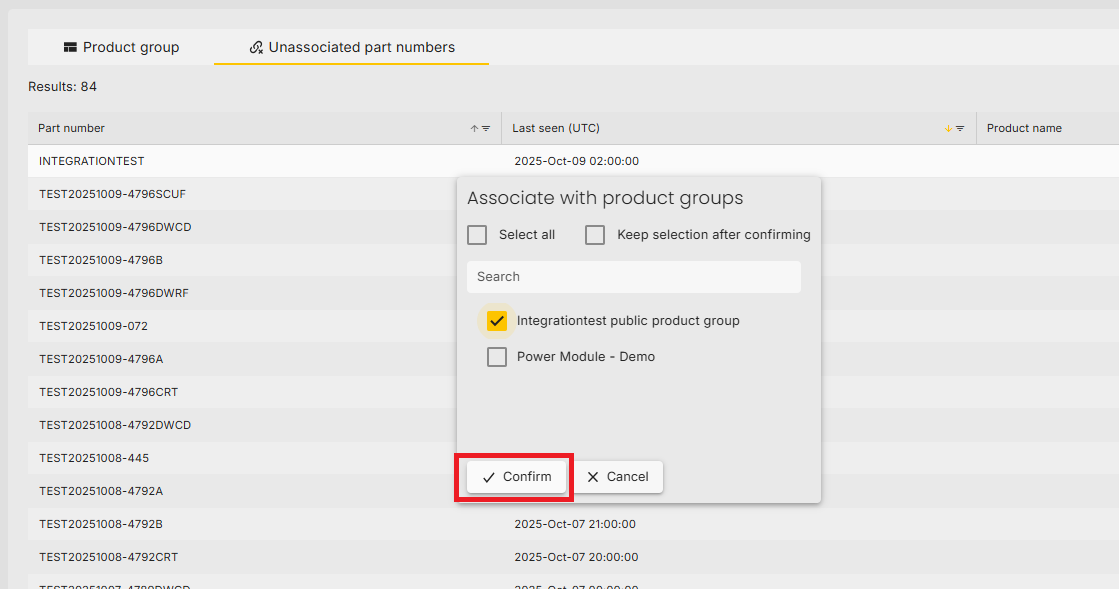The width and height of the screenshot is (1119, 589).
Task: Click the Results: 84 count label
Action: 62,86
